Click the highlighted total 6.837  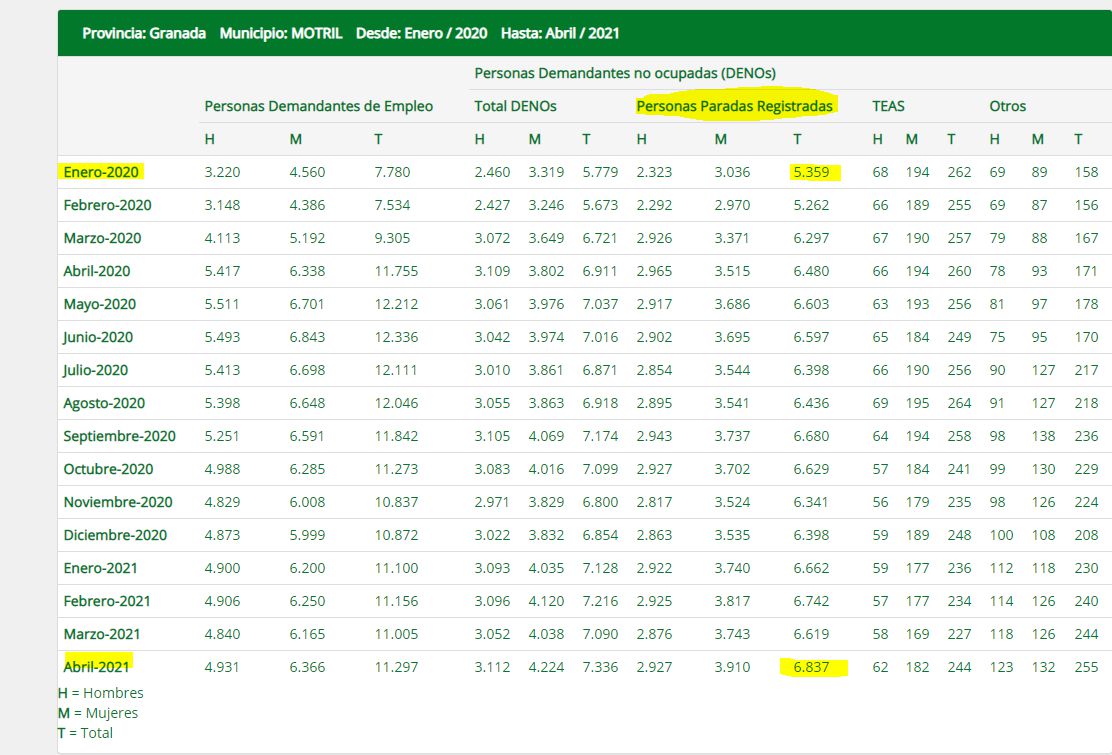pyautogui.click(x=811, y=667)
